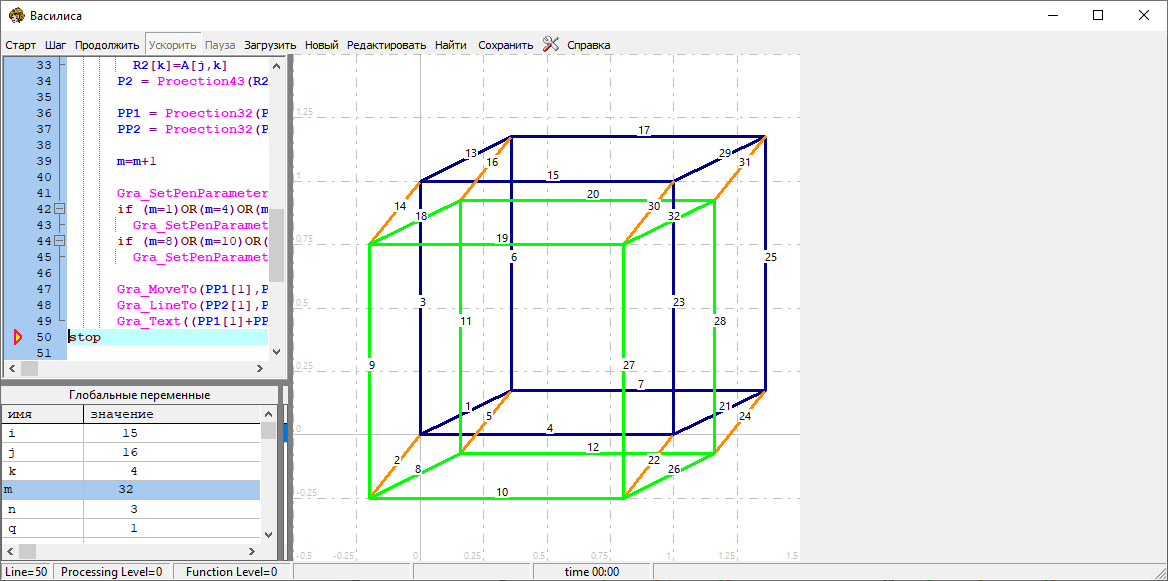Open the Справка menu
Screen dimensions: 1168x581
click(x=588, y=45)
